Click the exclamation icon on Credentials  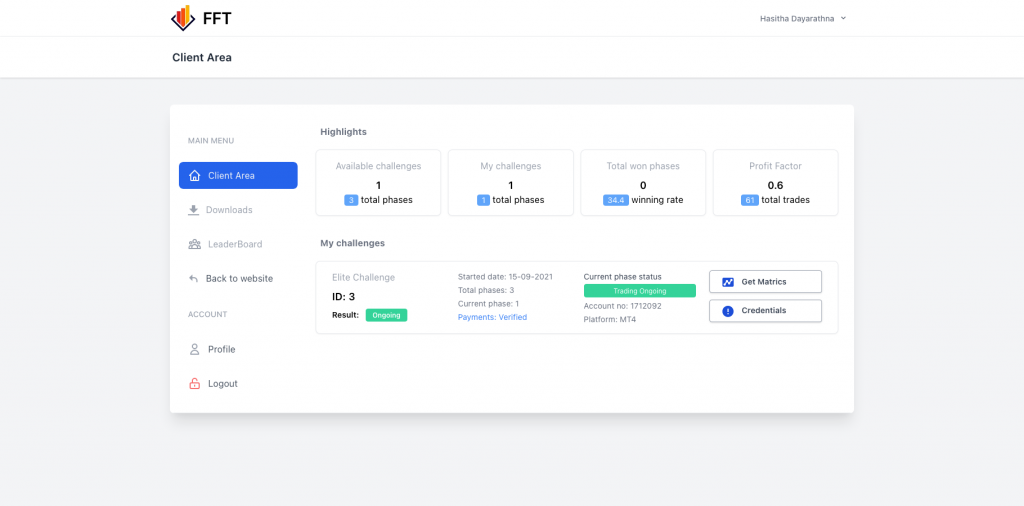pyautogui.click(x=728, y=311)
